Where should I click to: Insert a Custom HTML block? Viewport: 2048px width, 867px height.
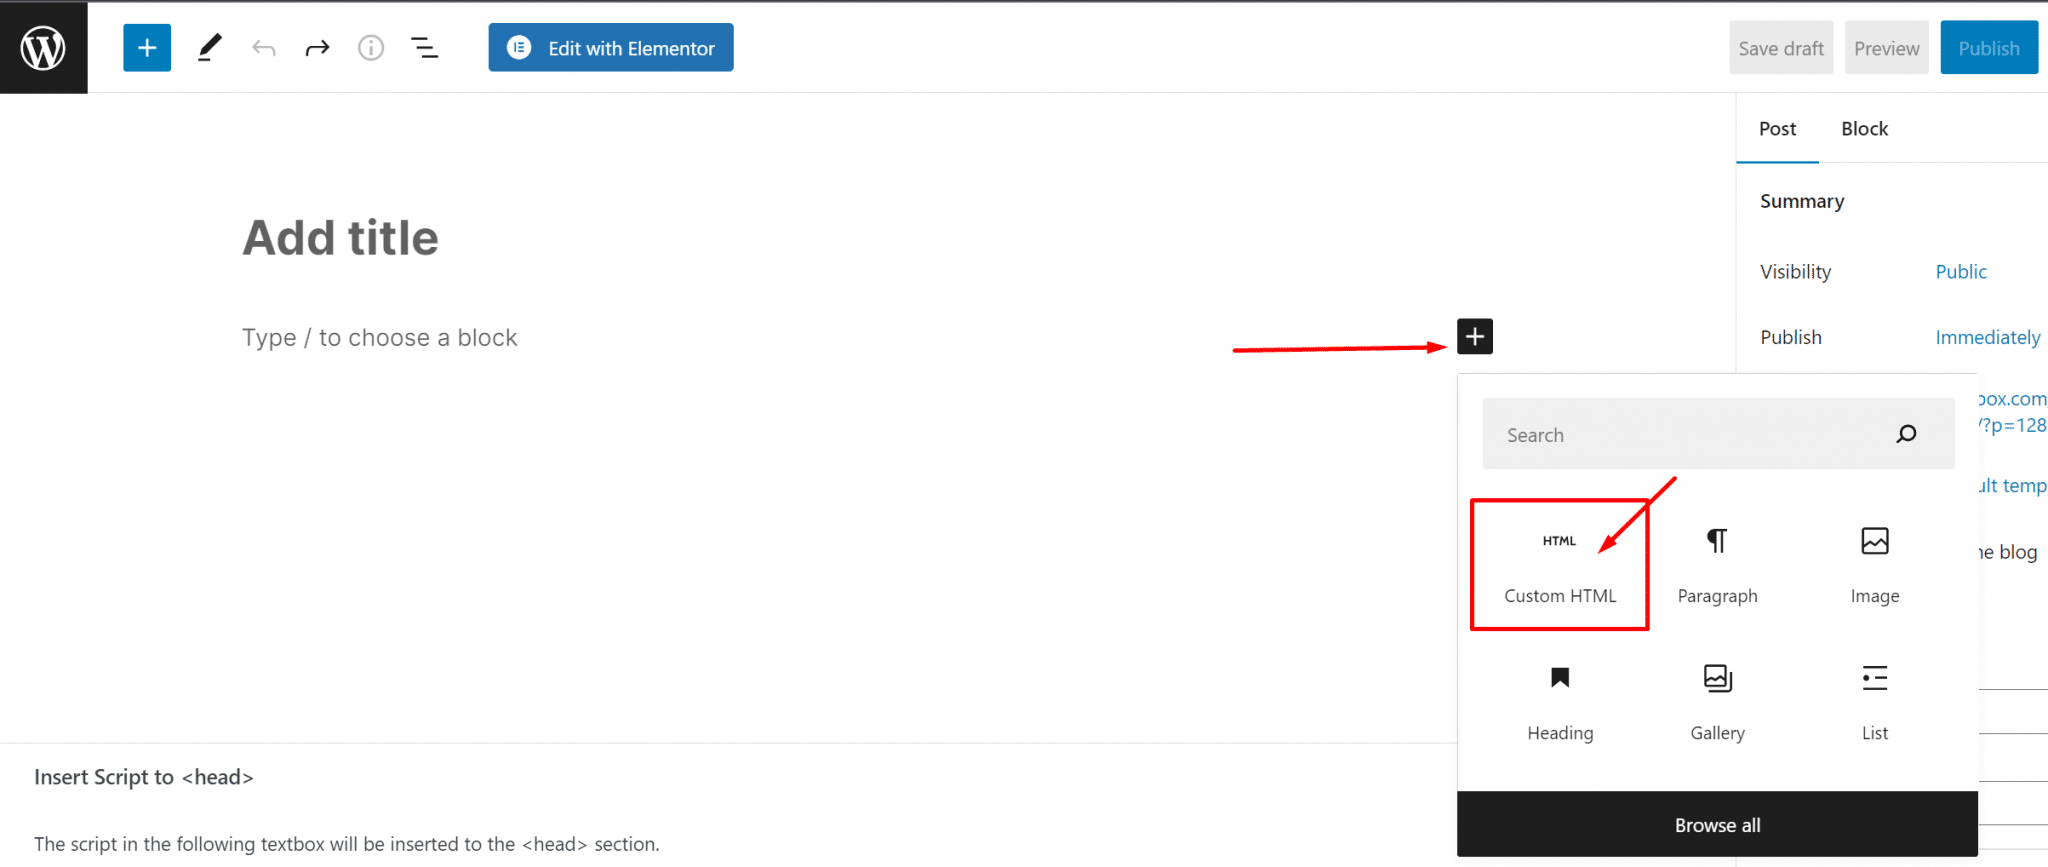tap(1559, 565)
